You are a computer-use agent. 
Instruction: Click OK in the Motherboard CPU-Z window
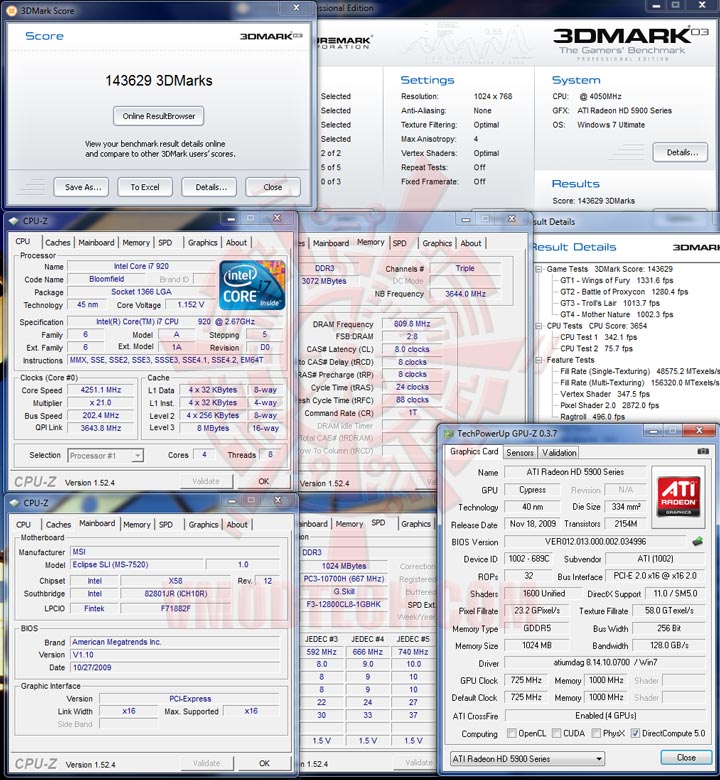[264, 763]
